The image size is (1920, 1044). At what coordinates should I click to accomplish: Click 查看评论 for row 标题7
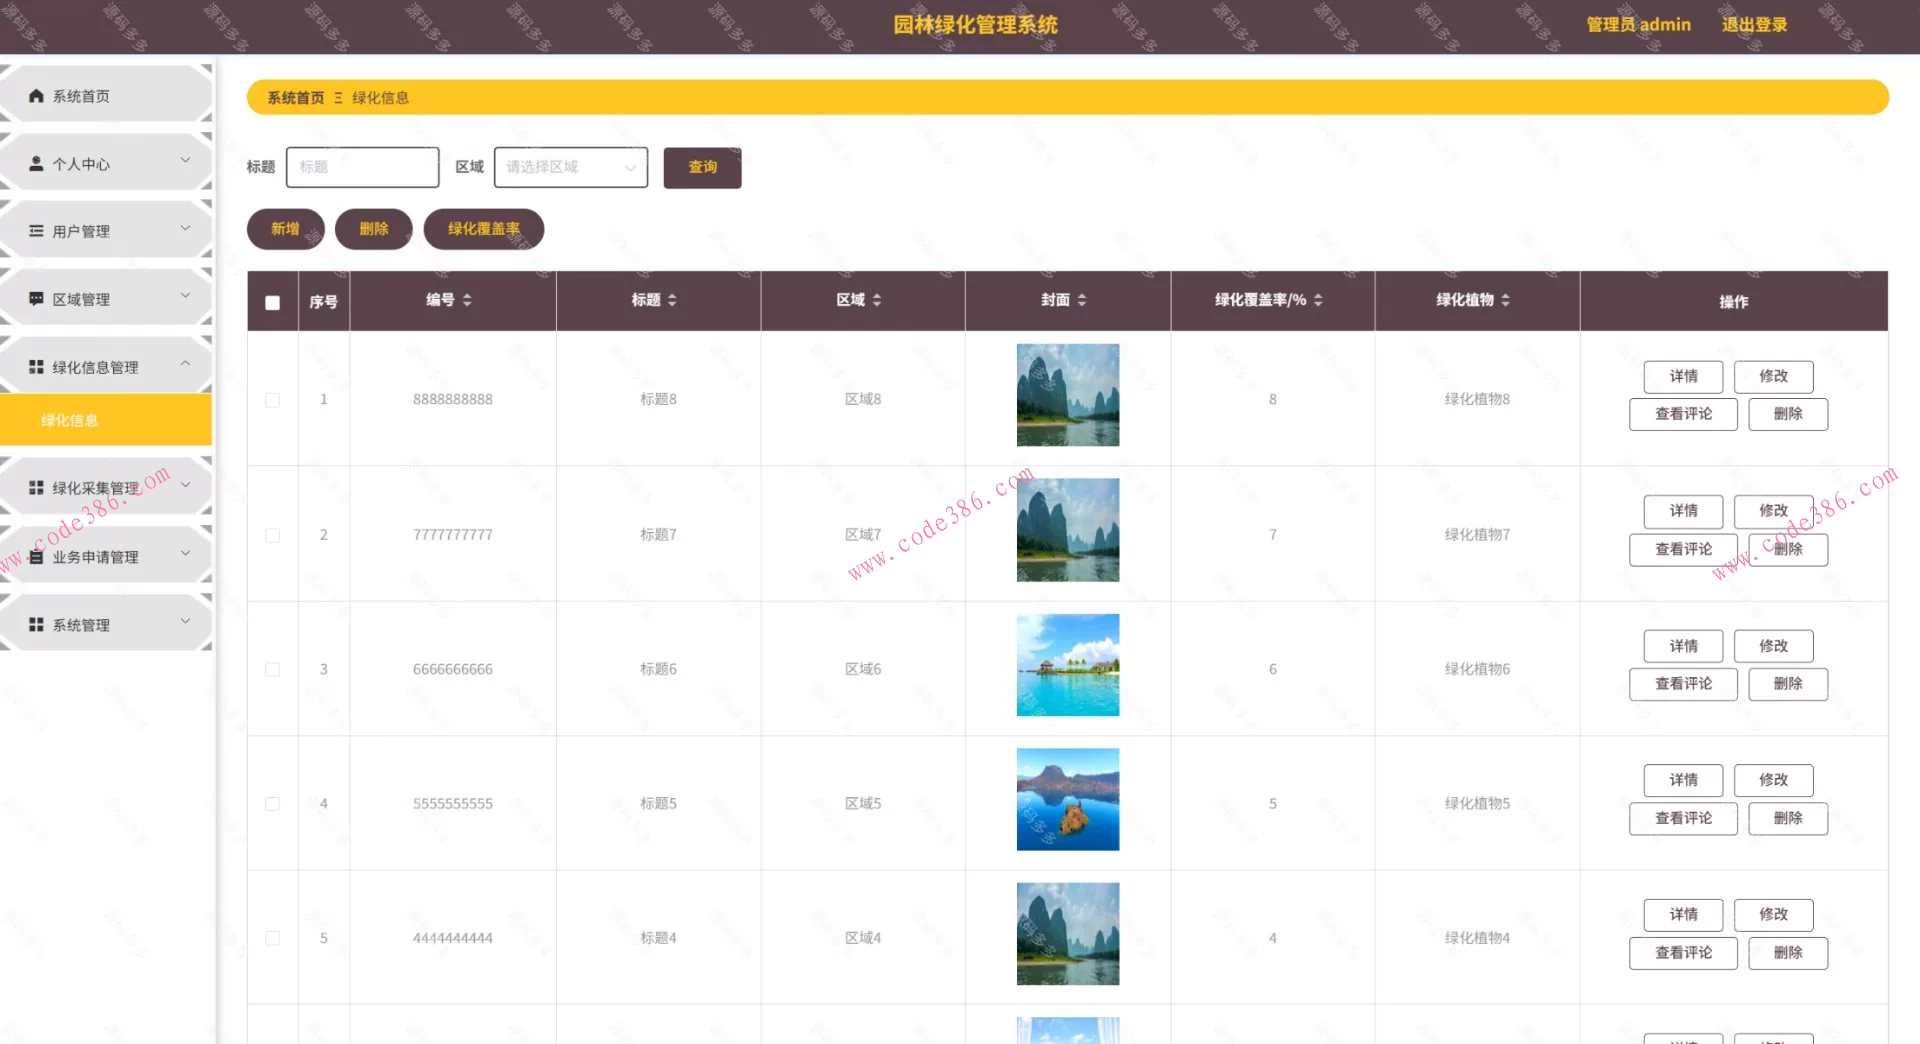[x=1683, y=549]
